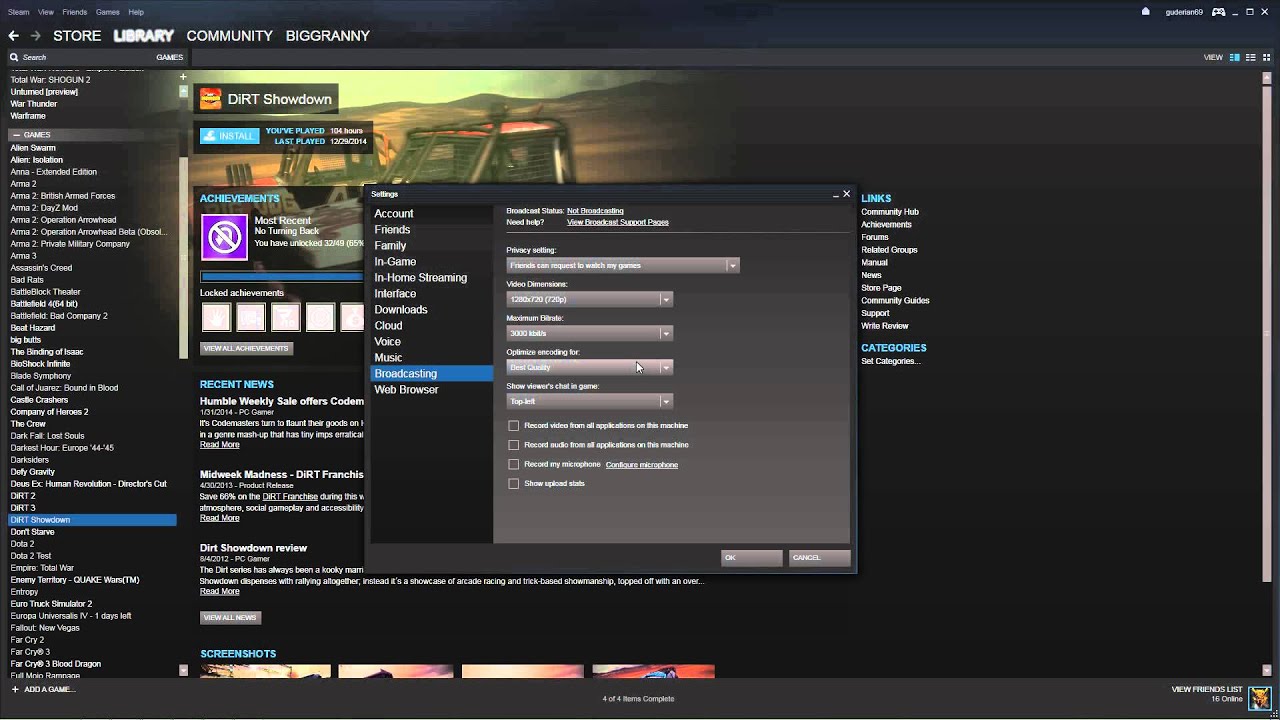1280x720 pixels.
Task: Open guderian69 account name menu
Action: 1184,12
